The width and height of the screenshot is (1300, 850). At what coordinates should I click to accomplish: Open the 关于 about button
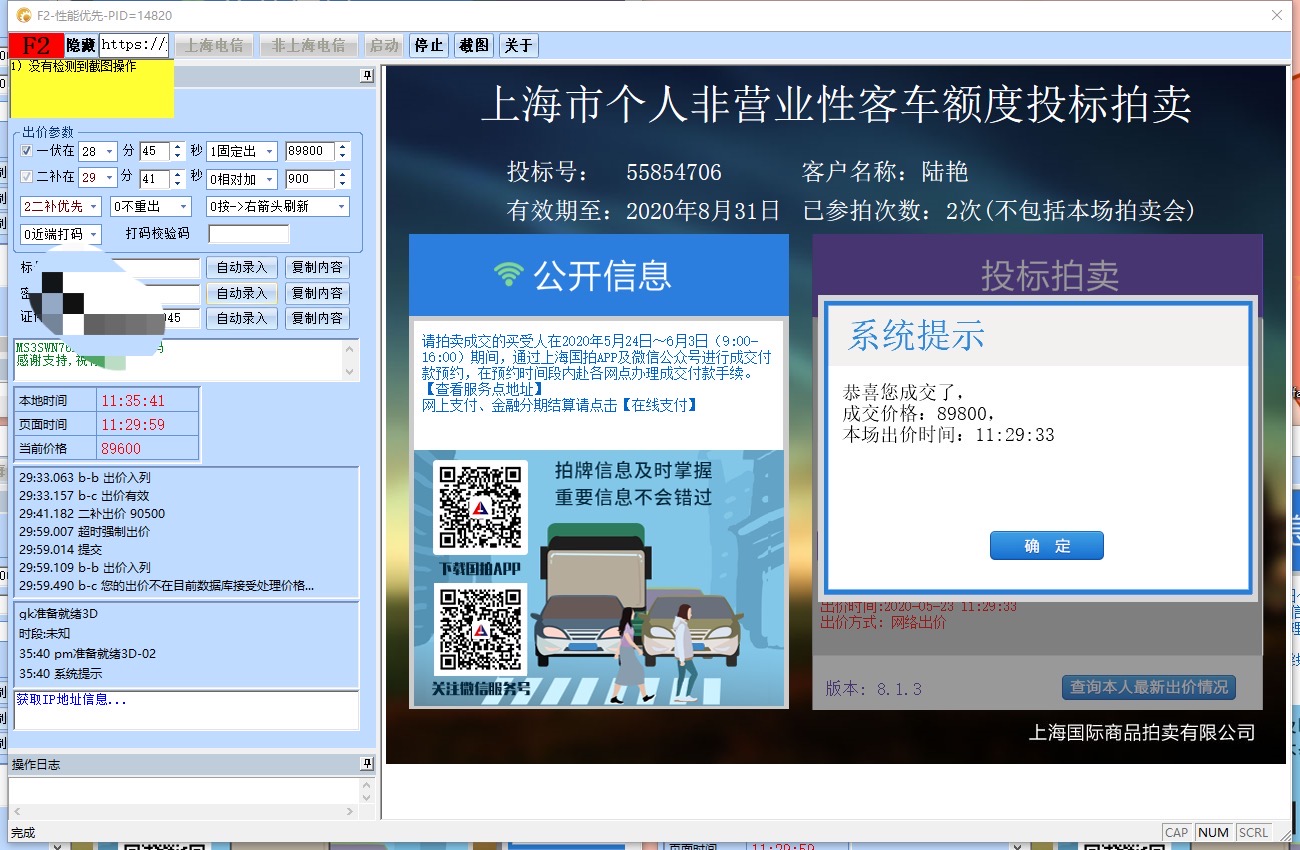[519, 45]
